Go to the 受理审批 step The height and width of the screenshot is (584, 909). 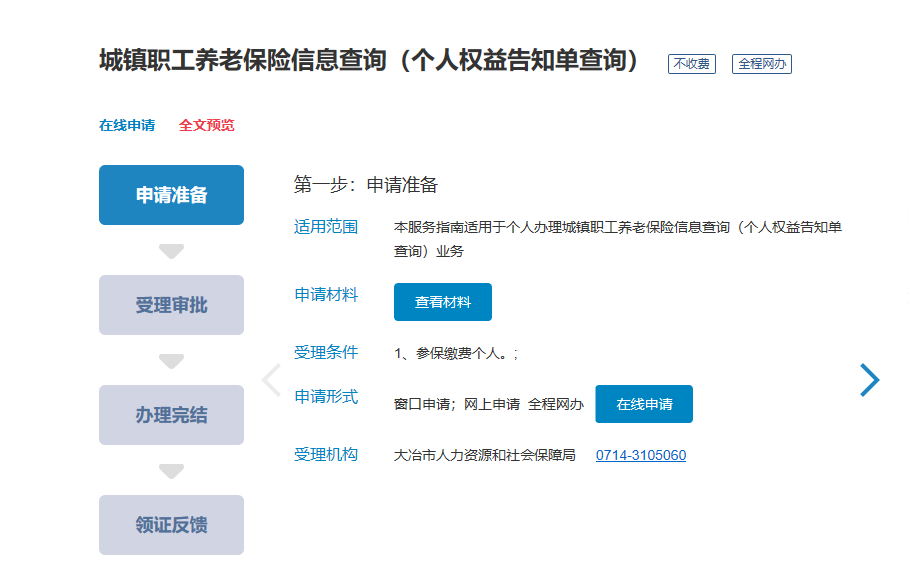point(171,305)
